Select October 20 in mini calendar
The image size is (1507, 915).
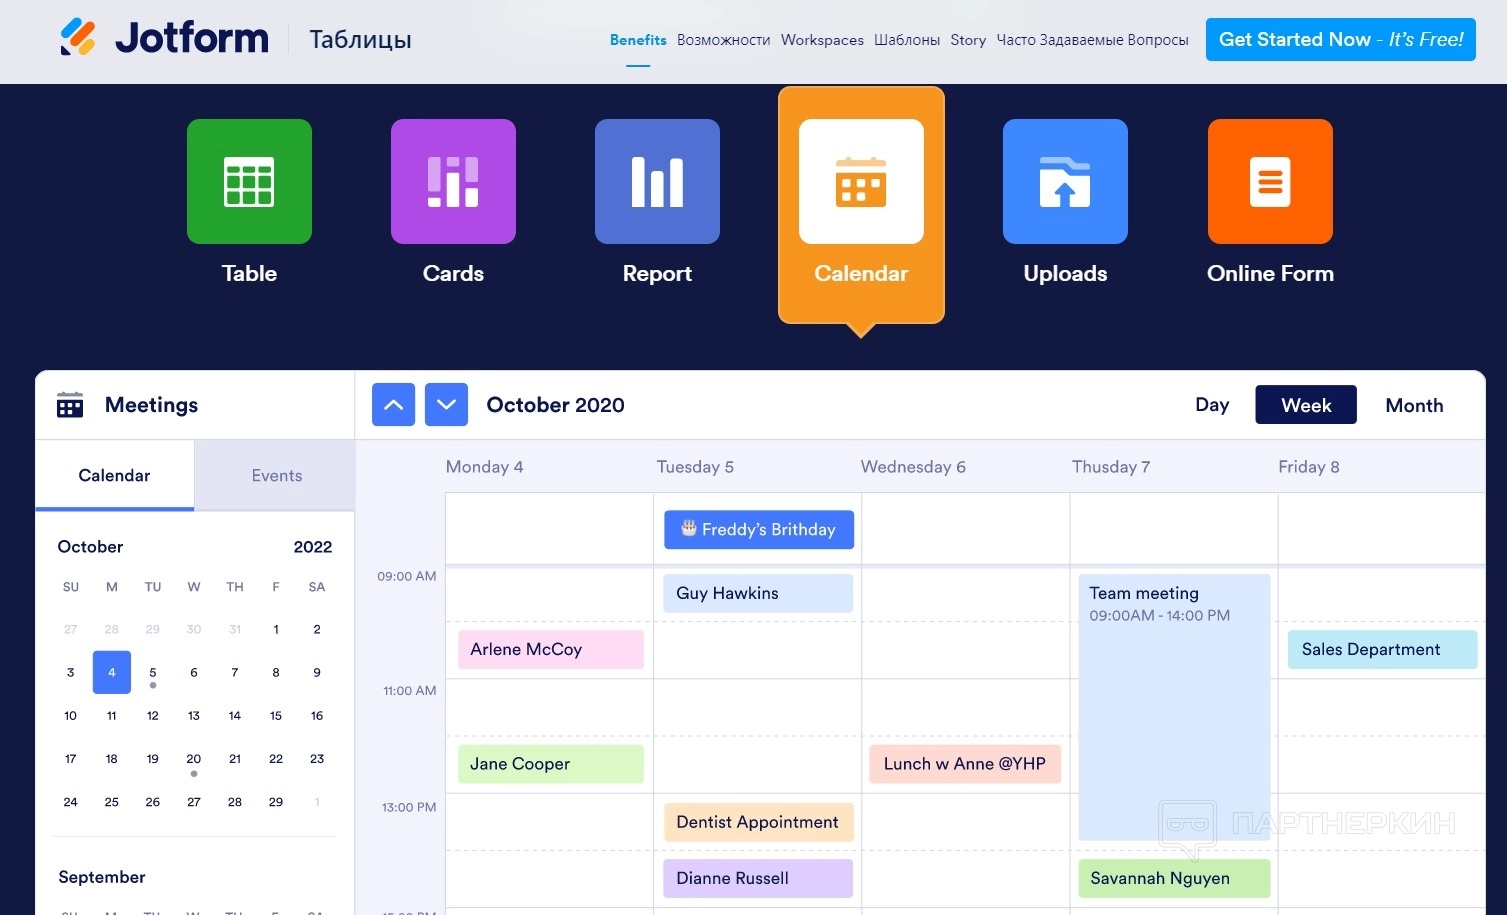194,759
